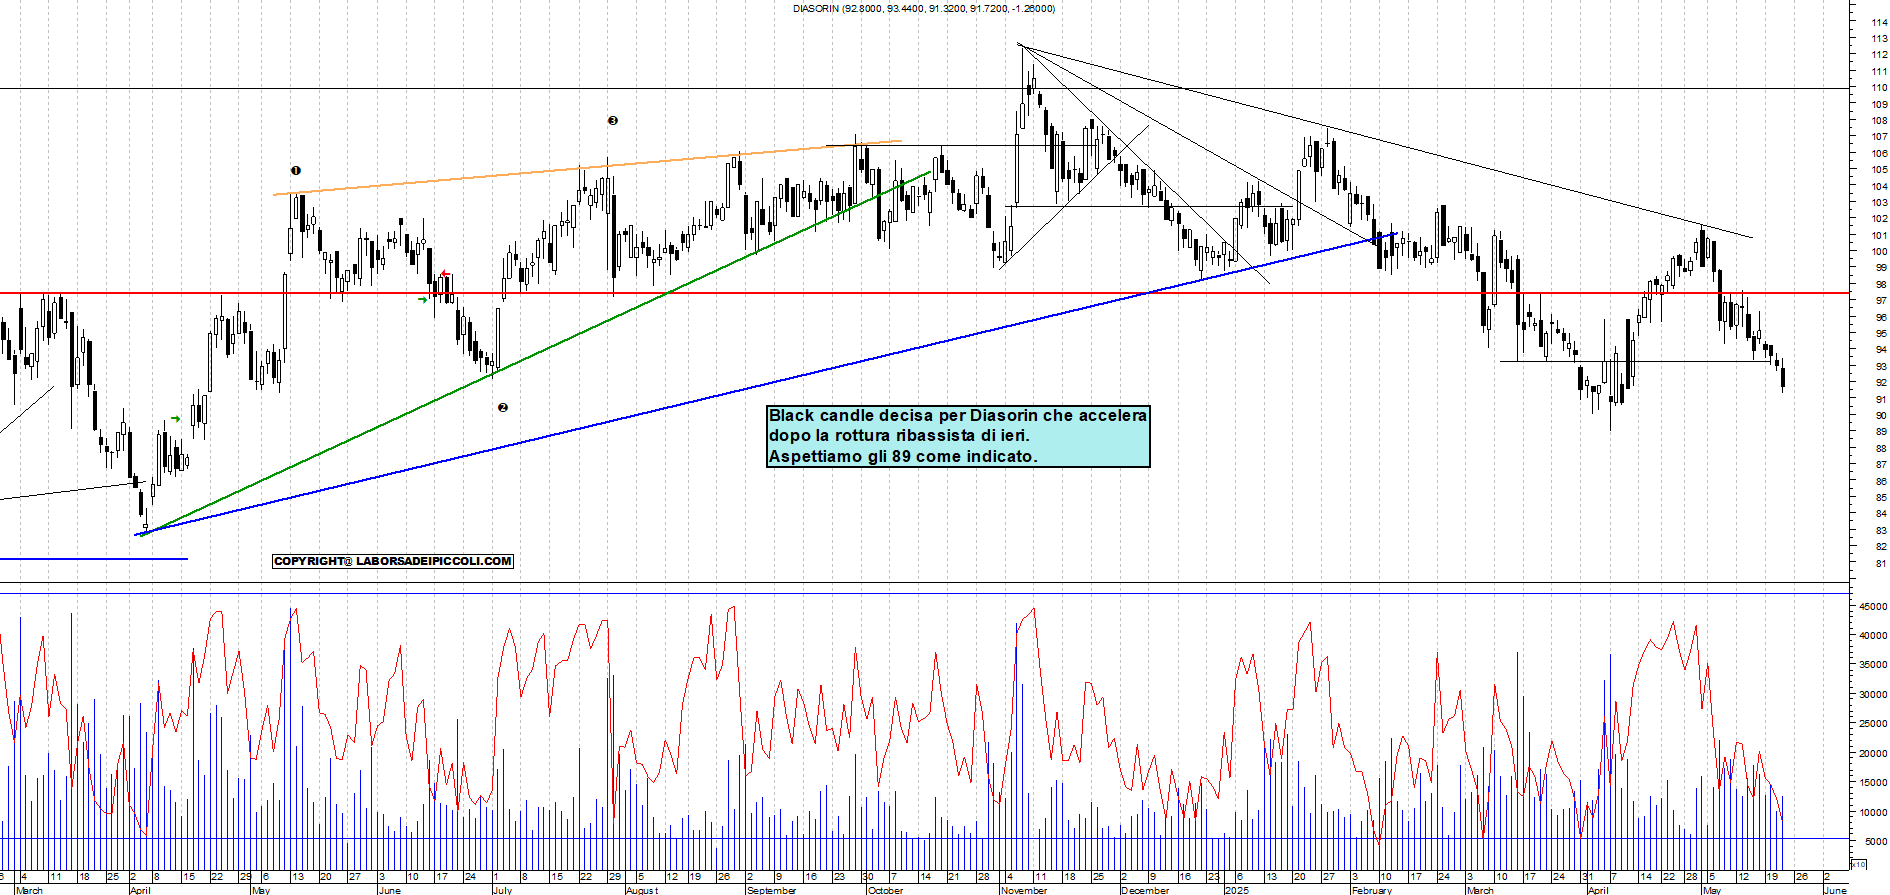This screenshot has width=1890, height=895.
Task: Click the October label on the date axis
Action: point(886,890)
